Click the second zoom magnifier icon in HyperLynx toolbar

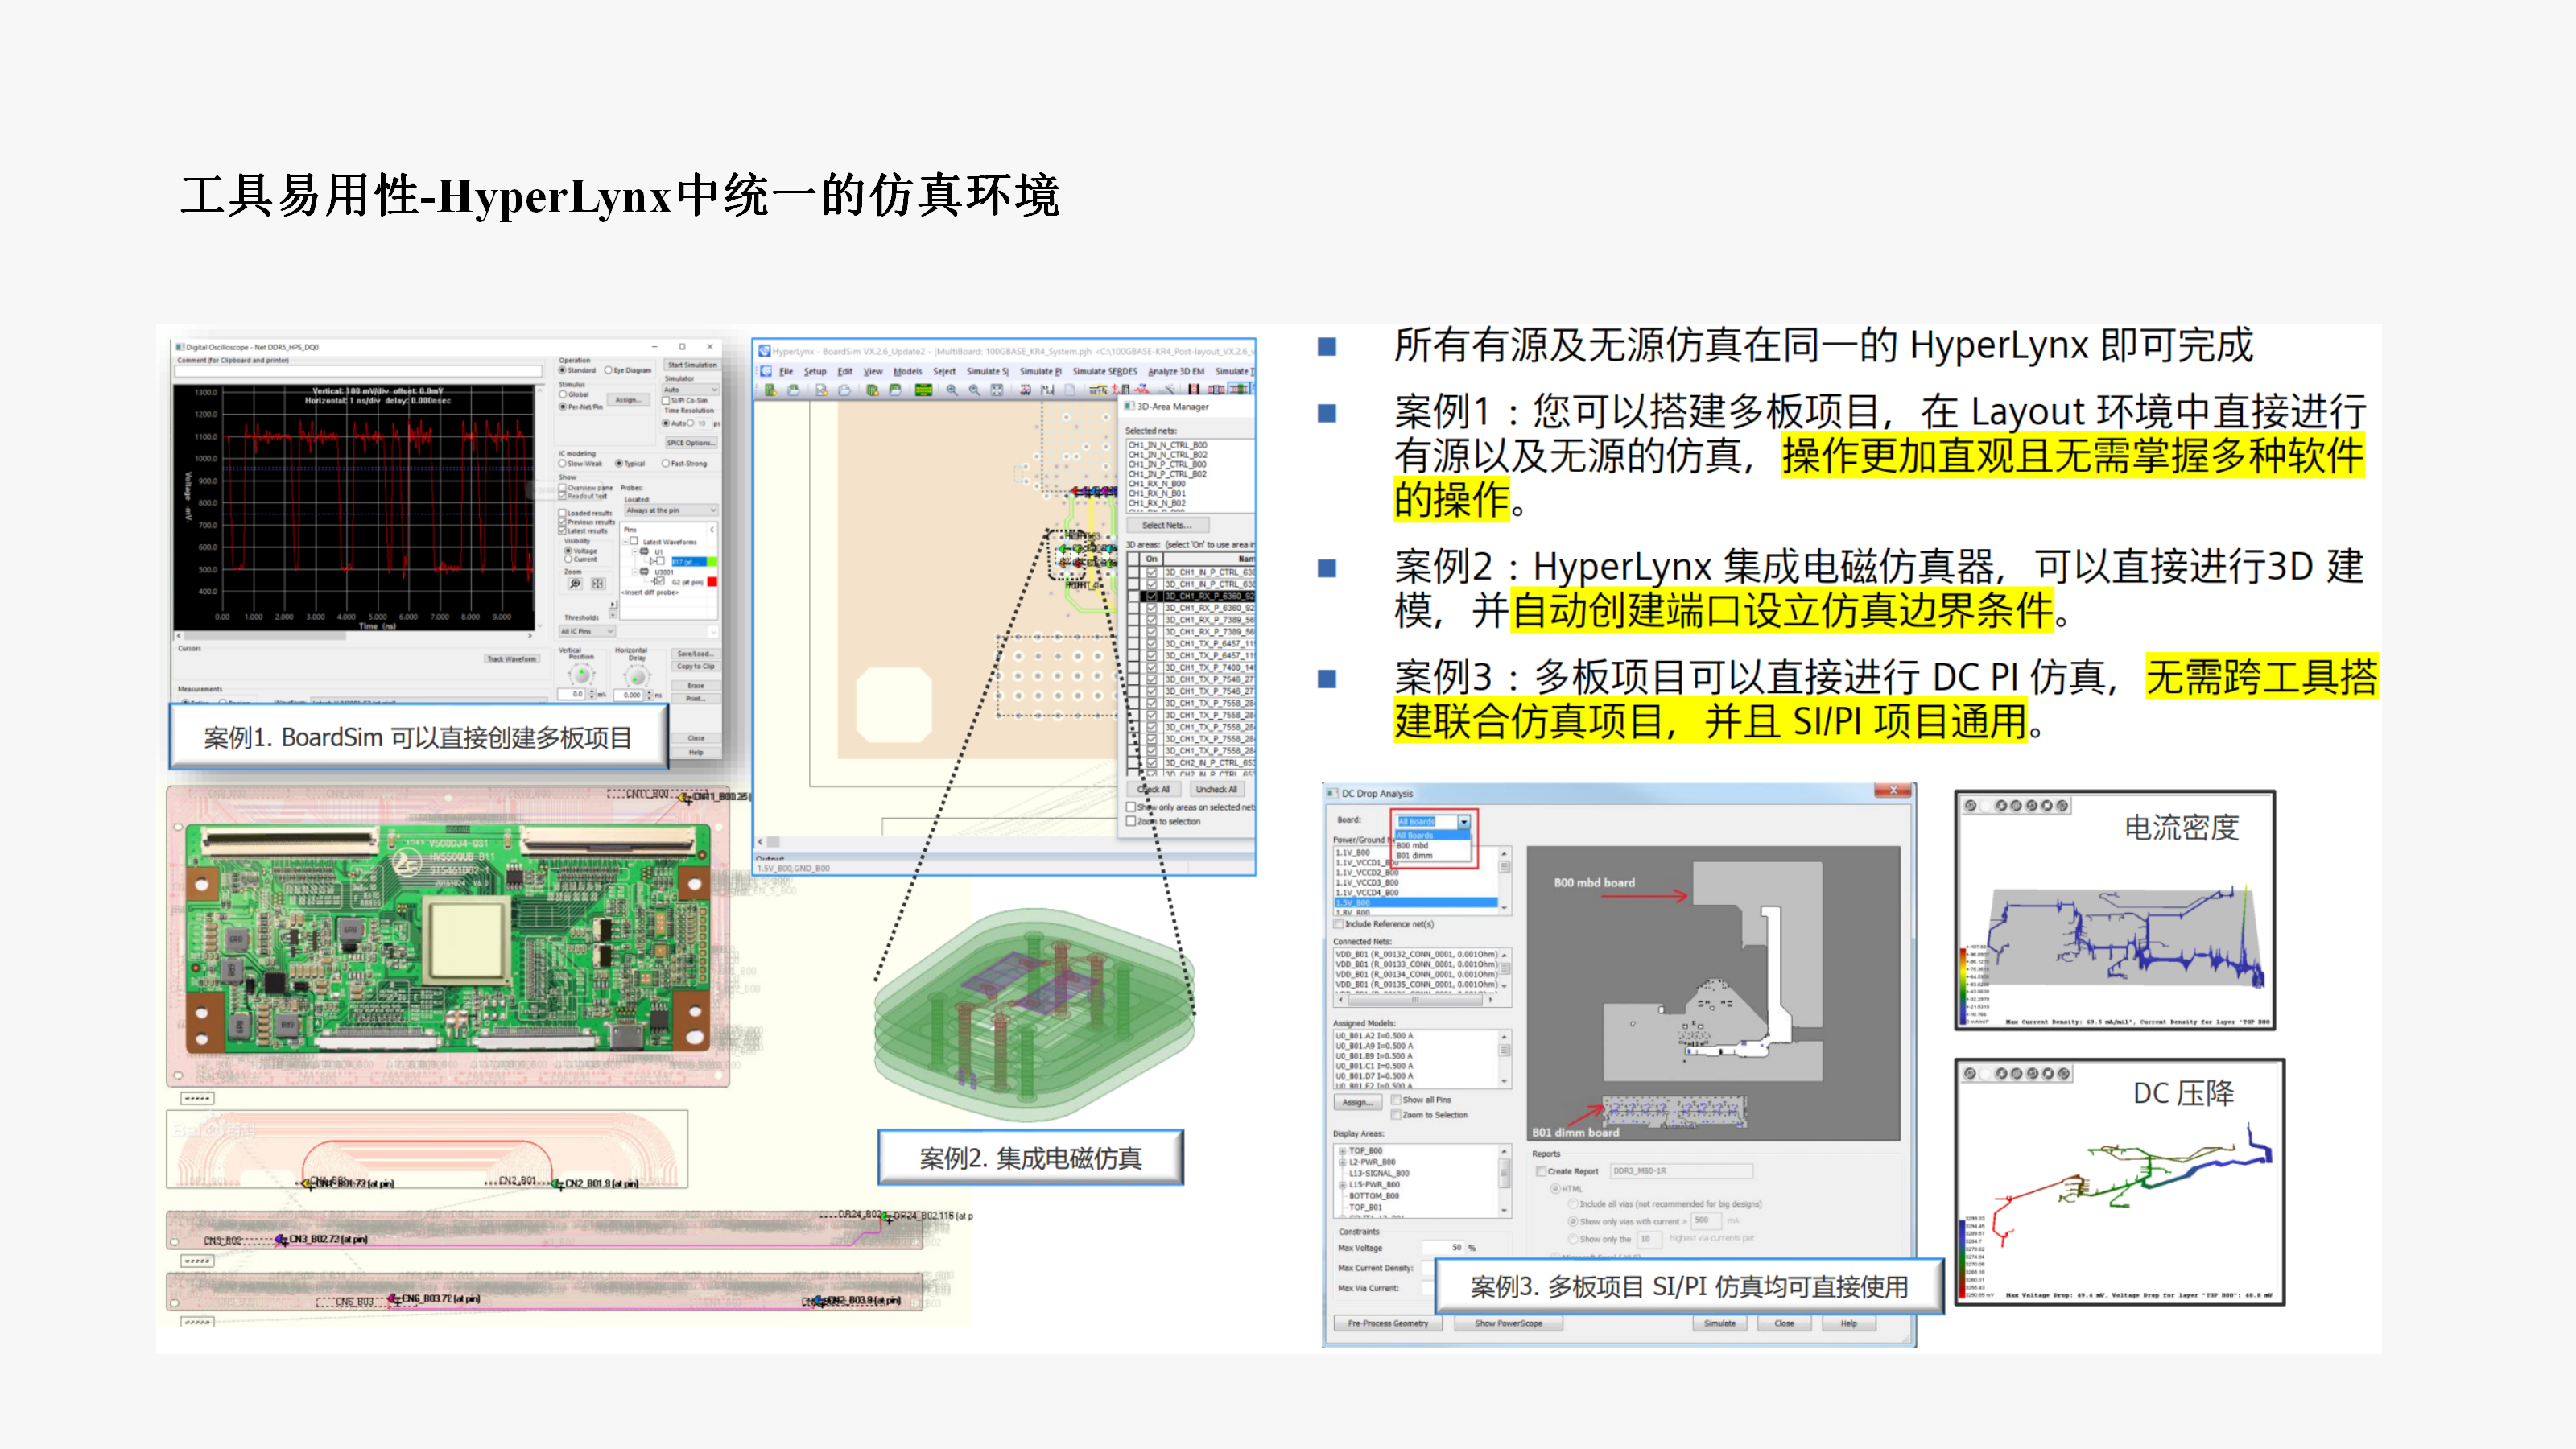pos(975,391)
